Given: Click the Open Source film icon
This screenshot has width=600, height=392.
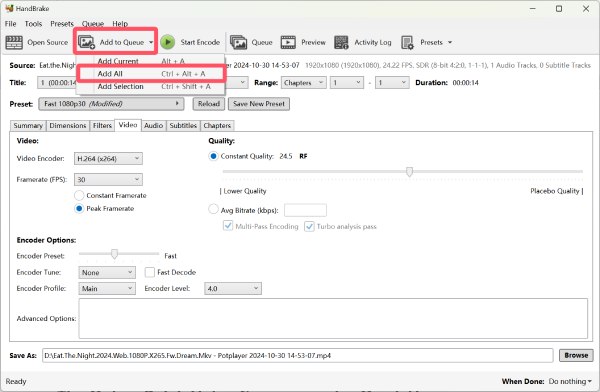Looking at the screenshot, I should (14, 42).
